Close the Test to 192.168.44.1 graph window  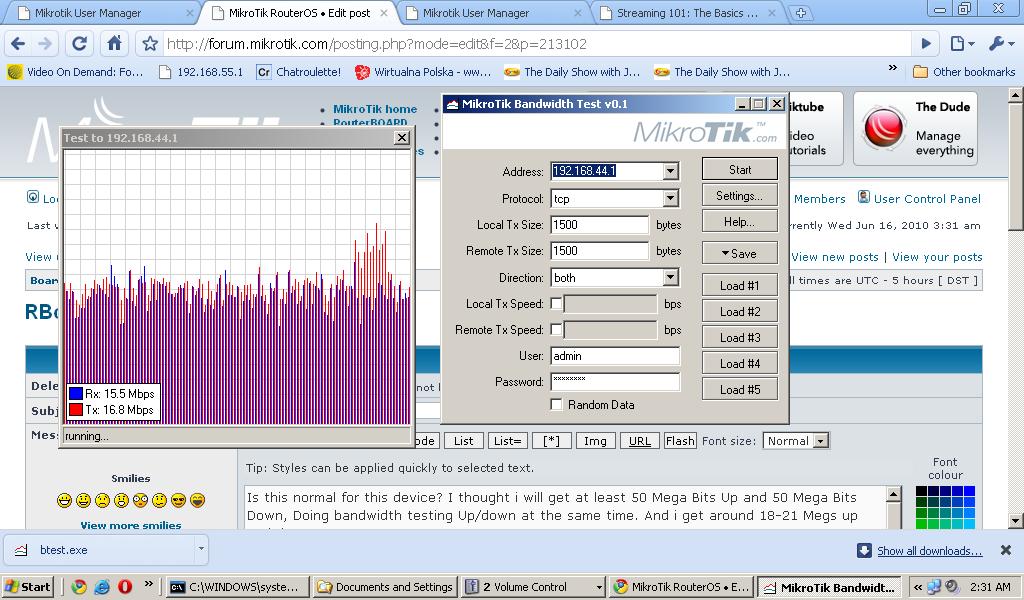click(402, 137)
